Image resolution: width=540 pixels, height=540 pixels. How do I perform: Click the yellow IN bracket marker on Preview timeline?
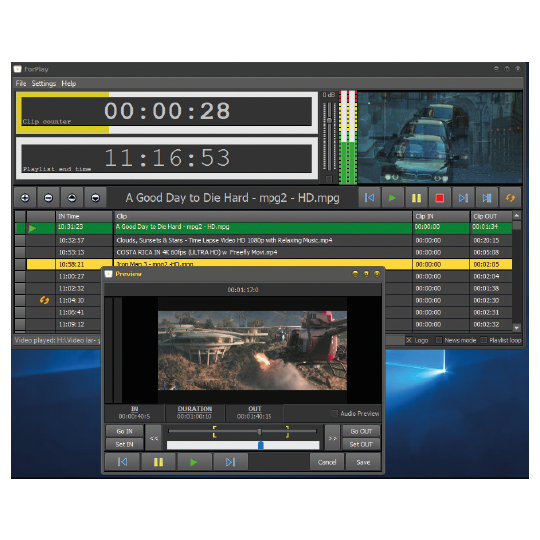(x=214, y=432)
